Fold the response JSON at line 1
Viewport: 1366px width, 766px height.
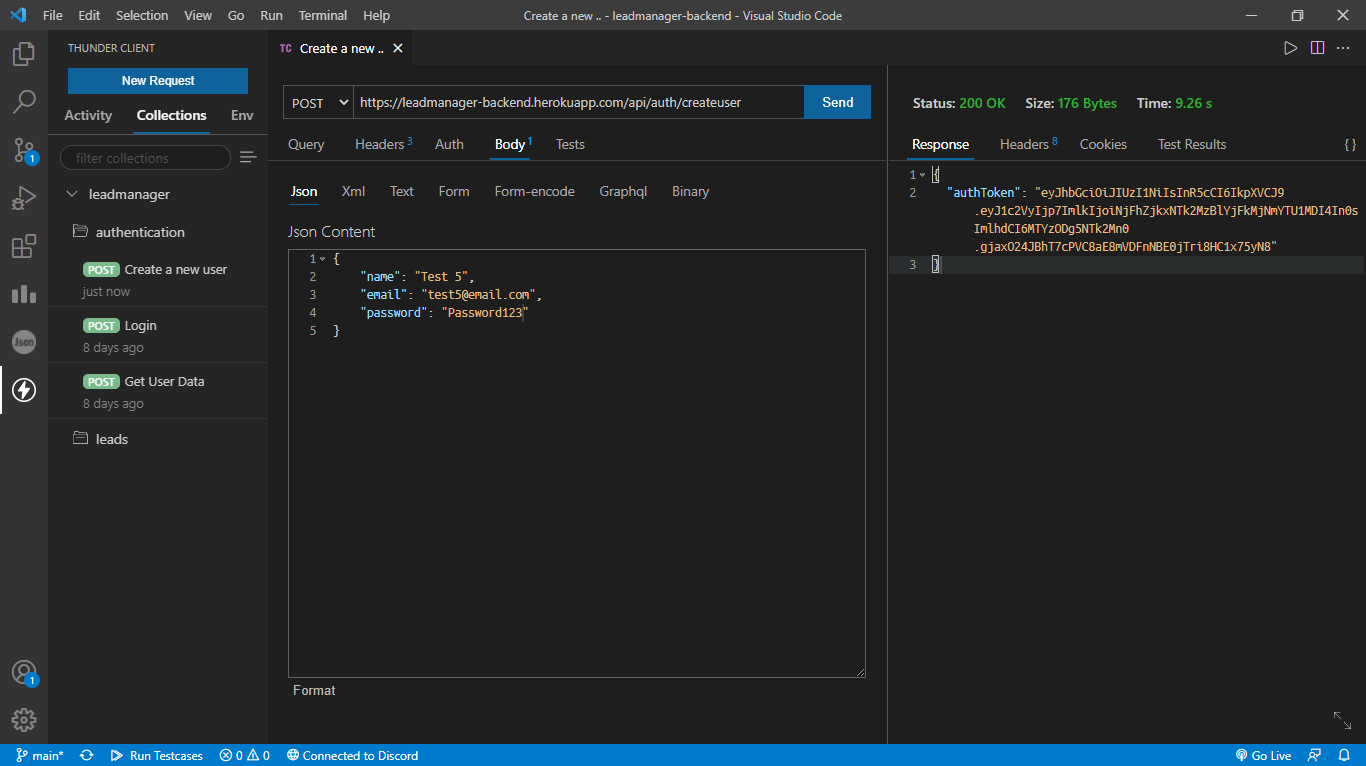pos(922,175)
